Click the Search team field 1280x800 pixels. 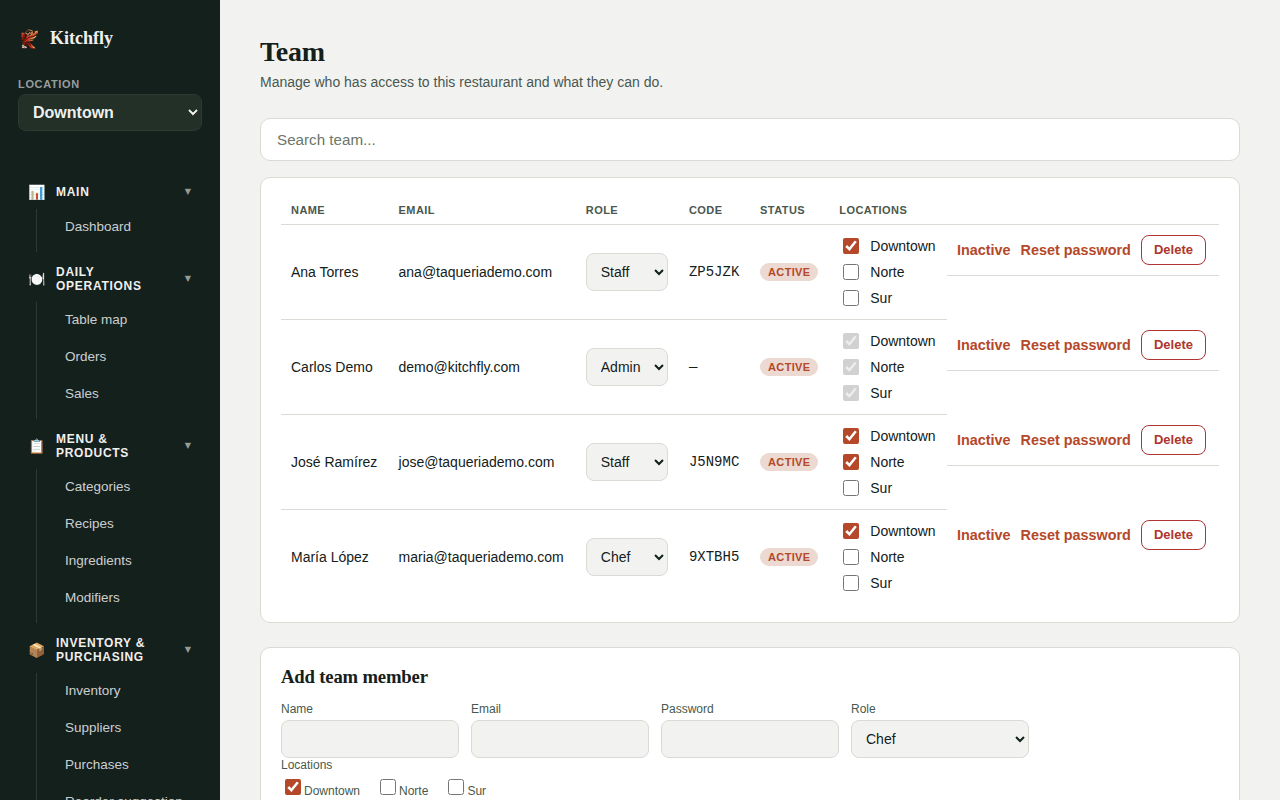click(750, 140)
